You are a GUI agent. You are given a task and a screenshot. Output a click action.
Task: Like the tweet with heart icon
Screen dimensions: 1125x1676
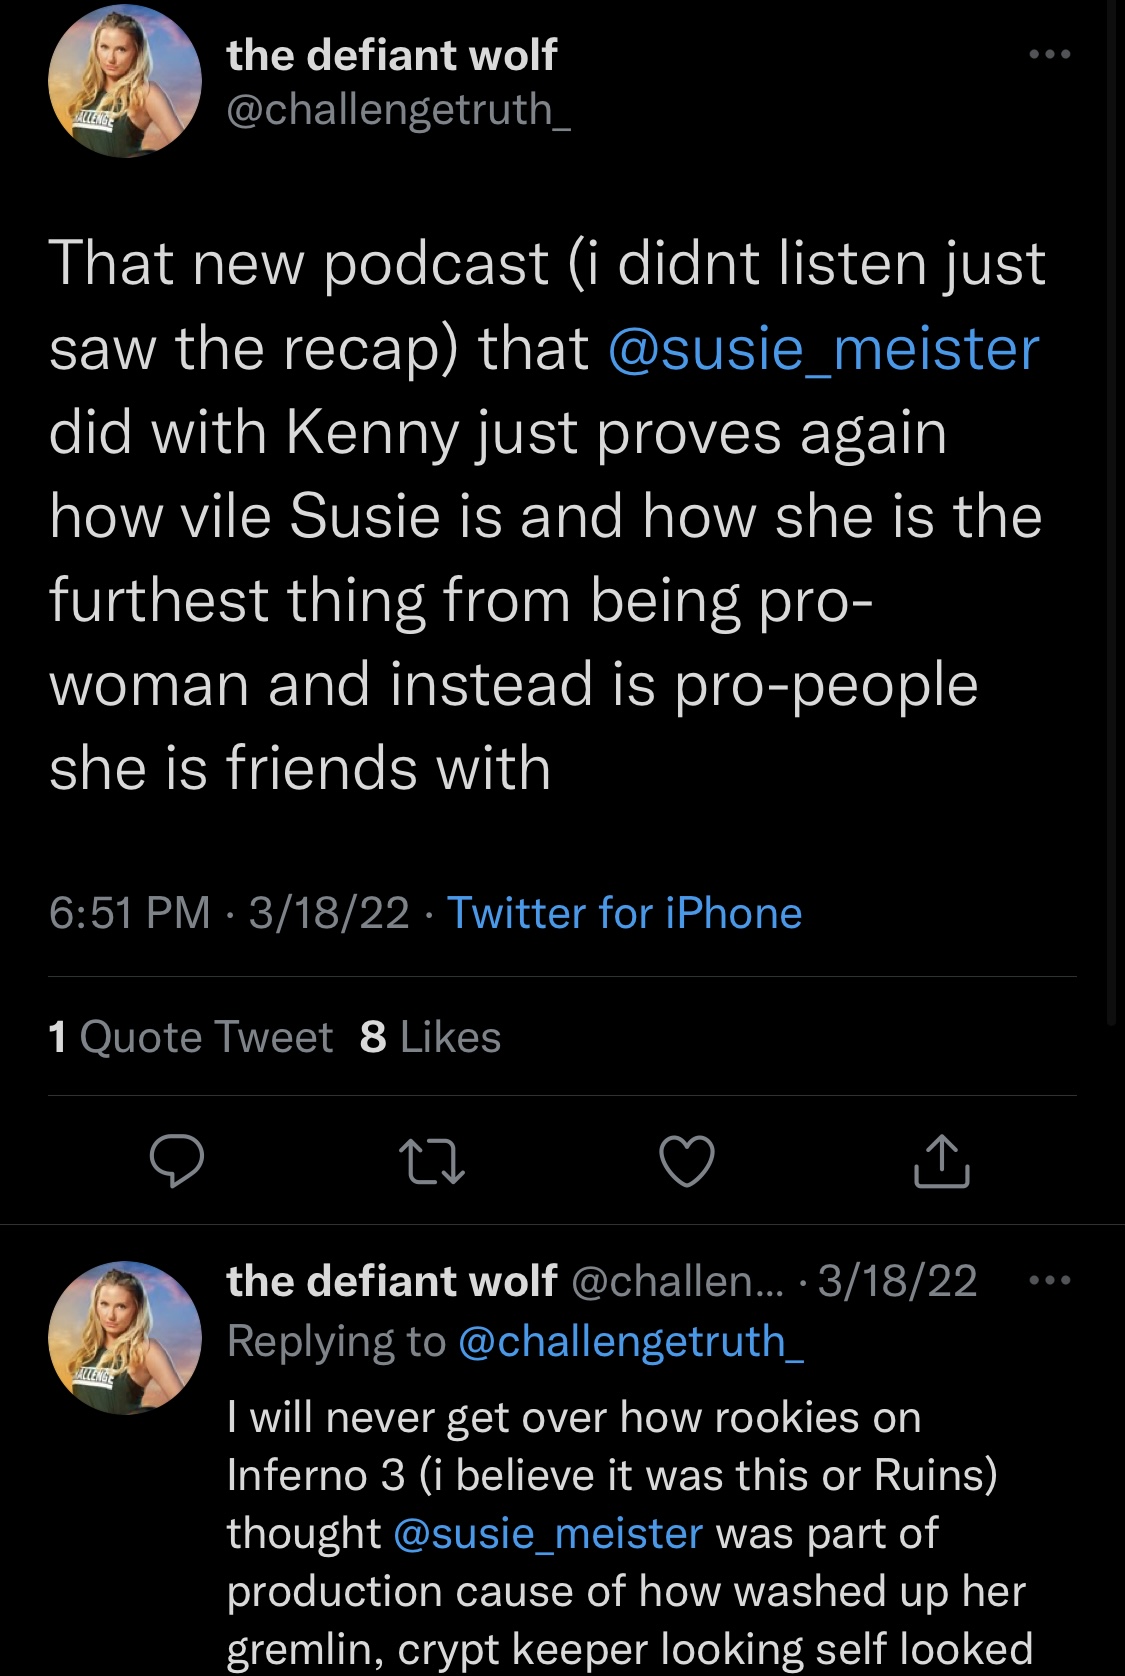coord(687,1161)
